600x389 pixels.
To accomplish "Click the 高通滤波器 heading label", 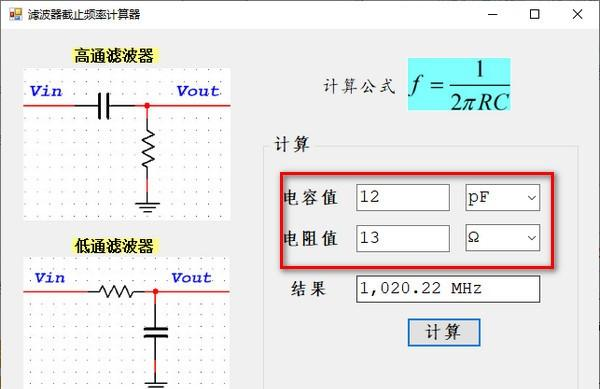I will [x=114, y=56].
